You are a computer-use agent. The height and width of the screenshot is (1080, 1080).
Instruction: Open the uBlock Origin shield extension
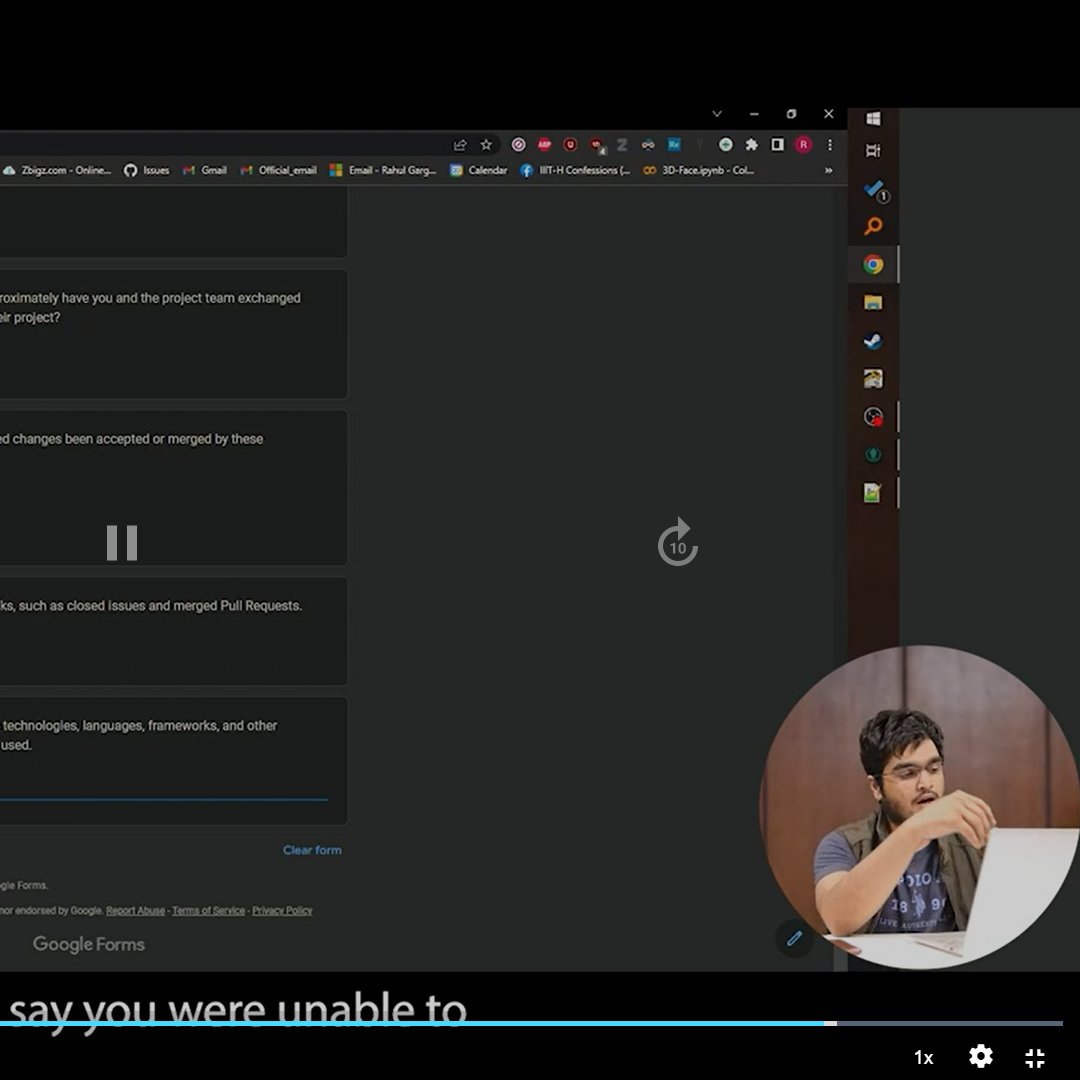tap(570, 145)
